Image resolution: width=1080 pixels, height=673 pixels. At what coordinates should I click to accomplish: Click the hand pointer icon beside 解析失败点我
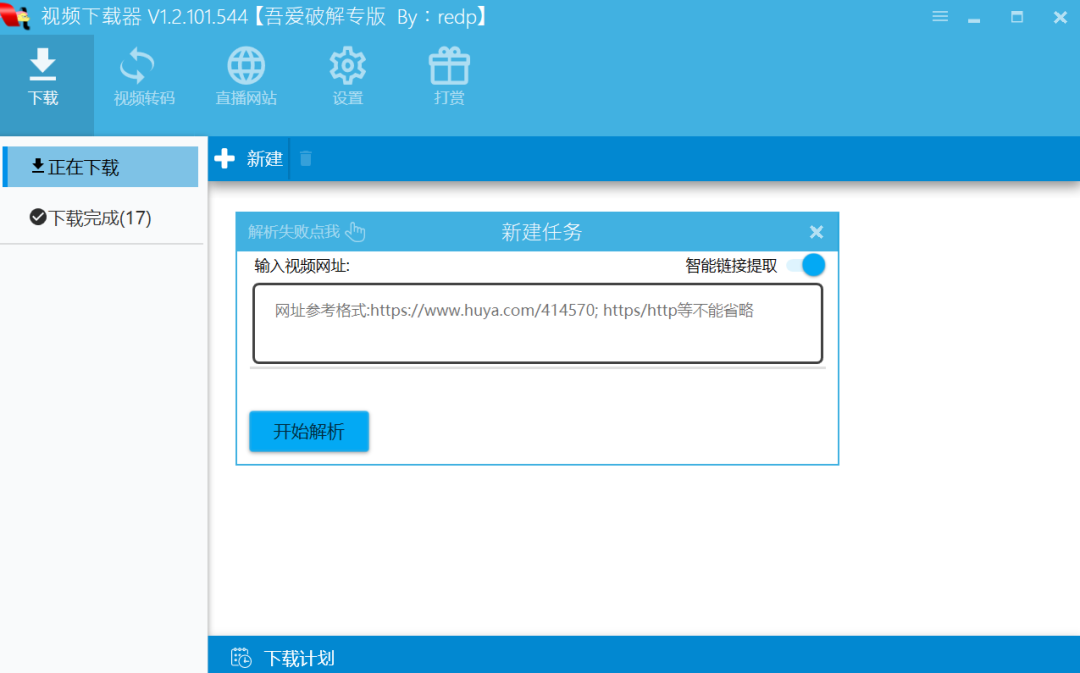tap(356, 231)
